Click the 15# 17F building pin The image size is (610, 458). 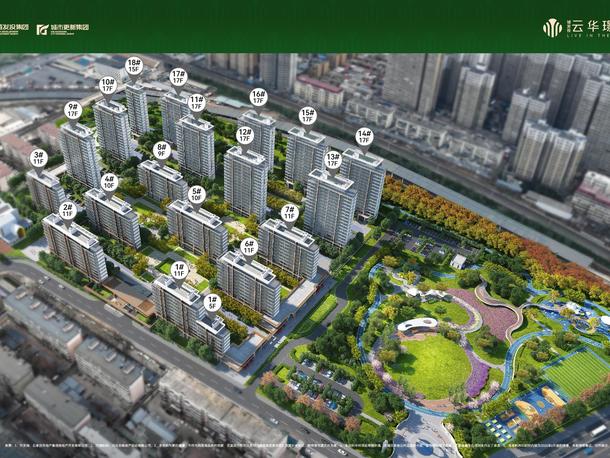click(307, 116)
